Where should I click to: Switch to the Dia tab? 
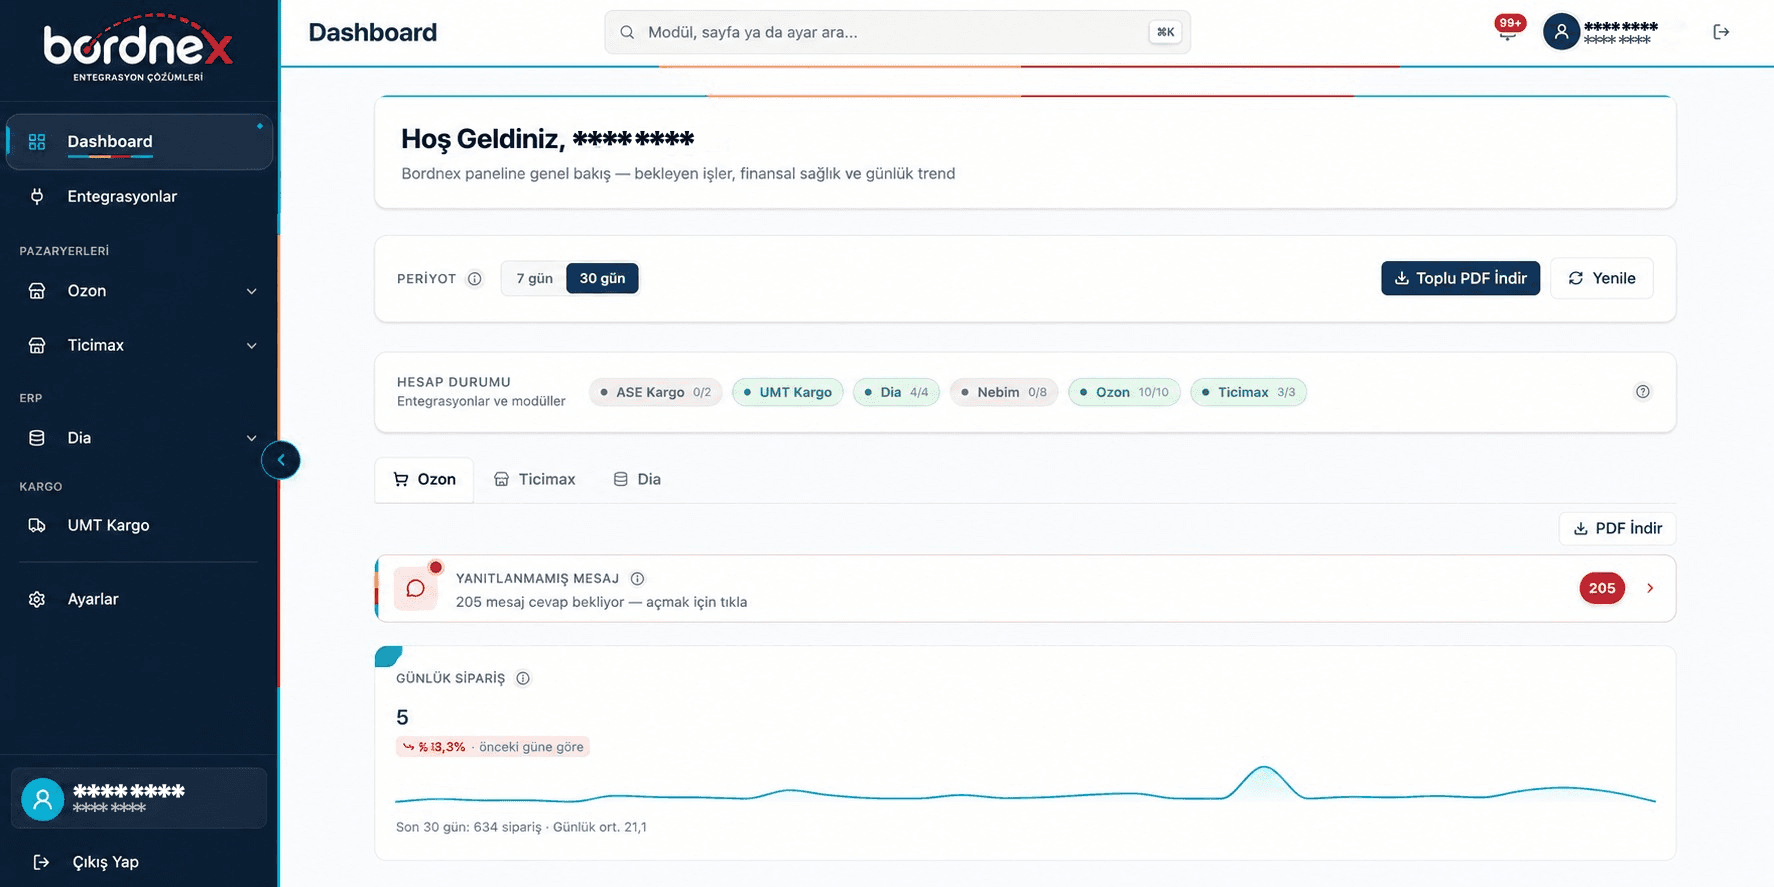coord(637,480)
